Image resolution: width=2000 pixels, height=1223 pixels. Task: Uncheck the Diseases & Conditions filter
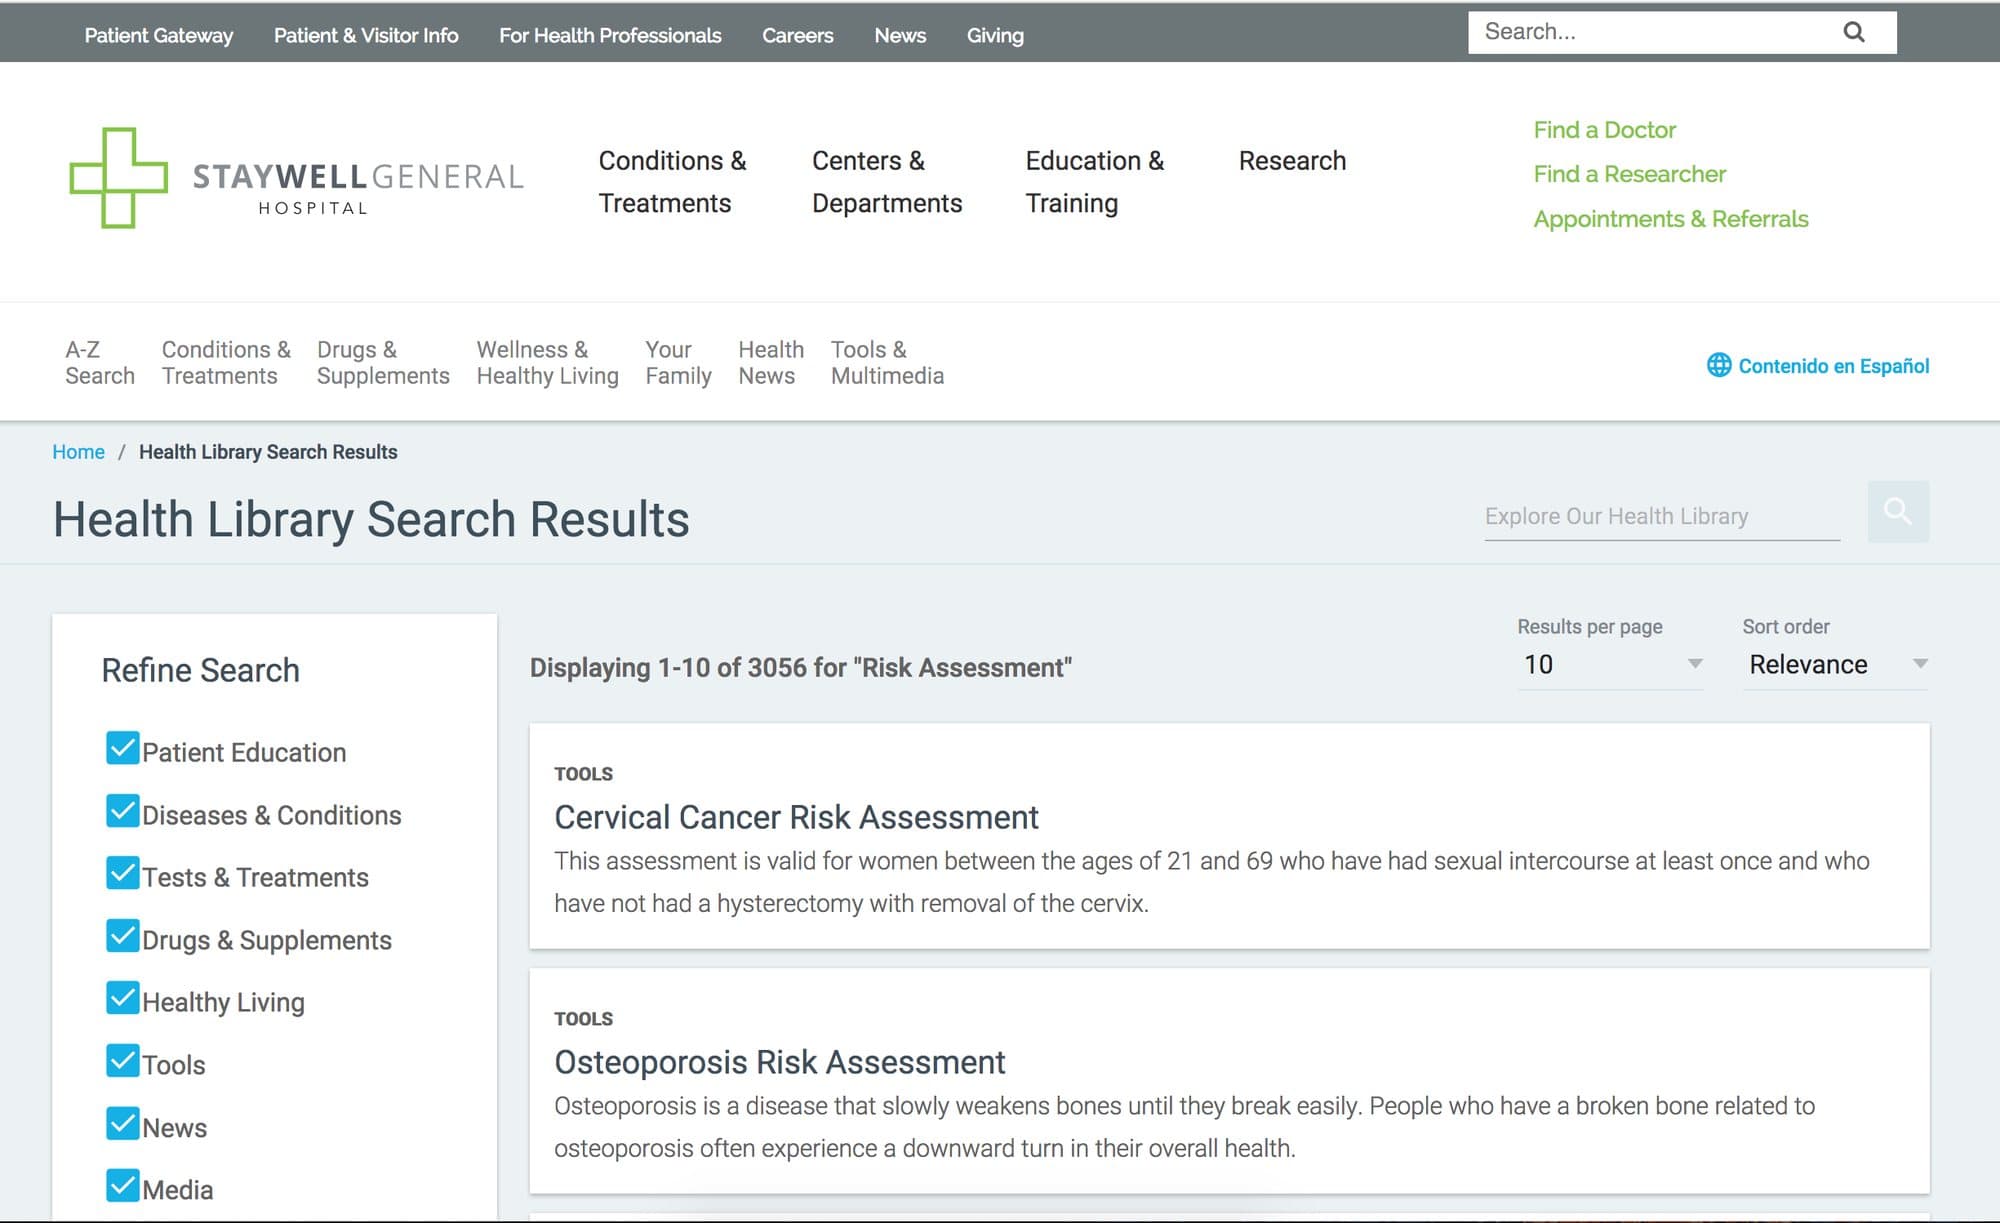coord(122,811)
